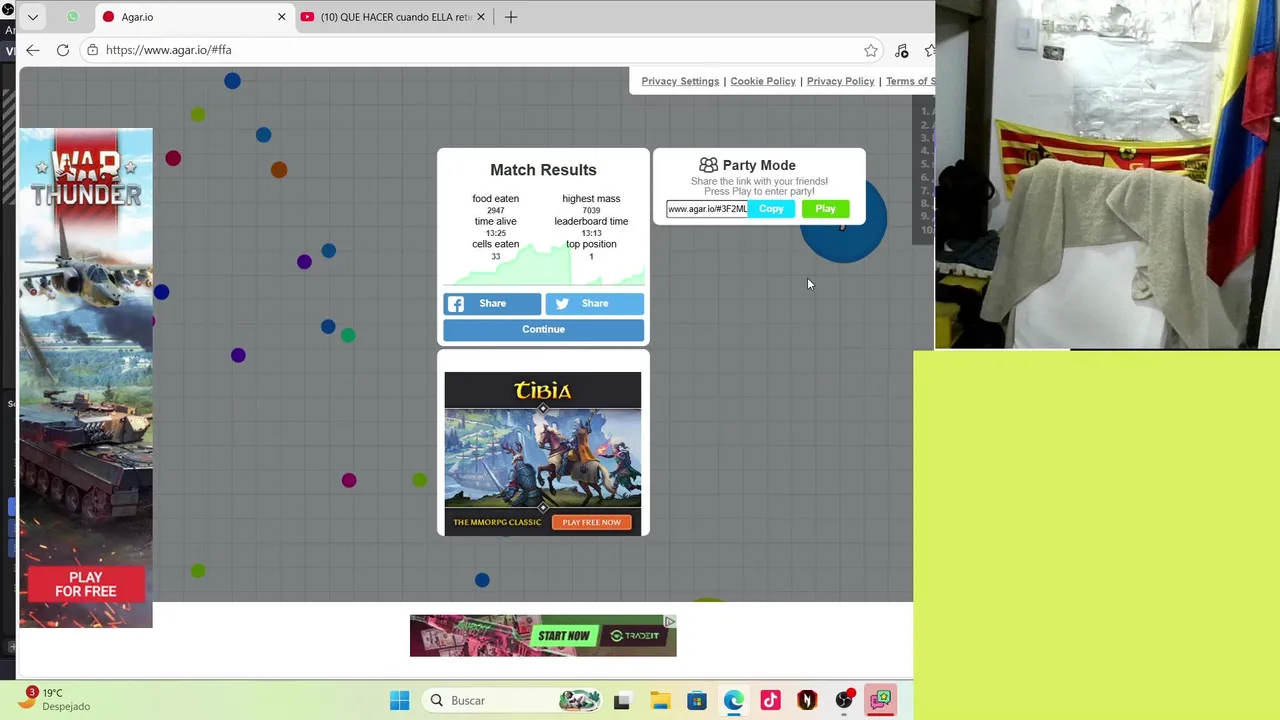Click the AdChoices icon on the bottom banner

click(x=669, y=622)
